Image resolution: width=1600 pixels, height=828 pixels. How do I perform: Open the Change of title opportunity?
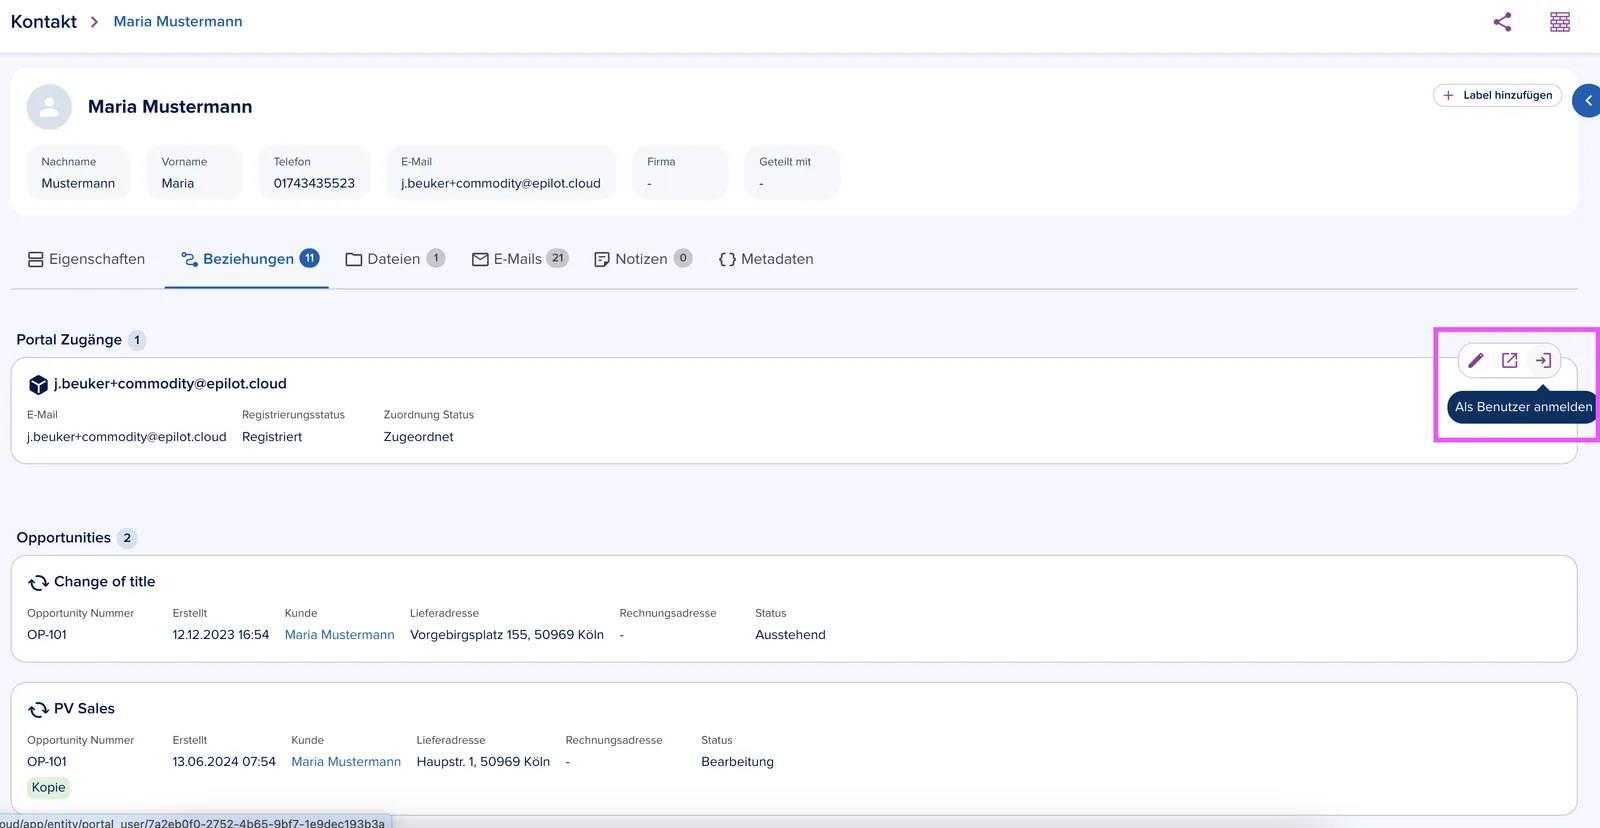105,582
